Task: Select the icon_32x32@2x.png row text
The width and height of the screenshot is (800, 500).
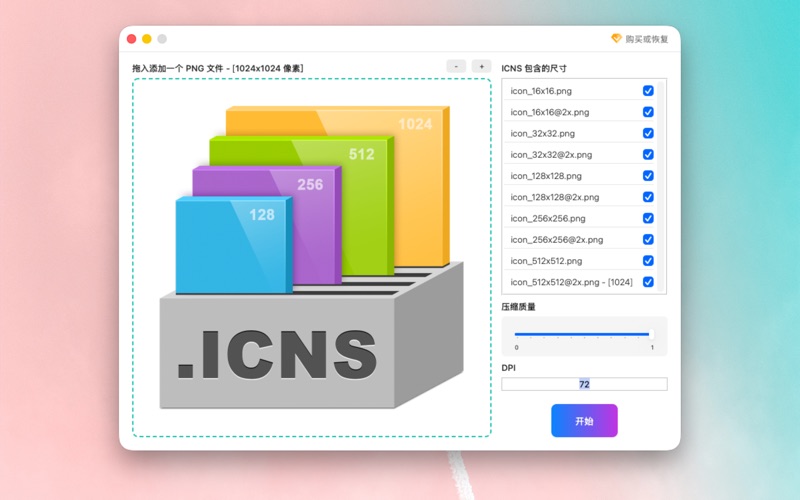Action: click(x=551, y=155)
